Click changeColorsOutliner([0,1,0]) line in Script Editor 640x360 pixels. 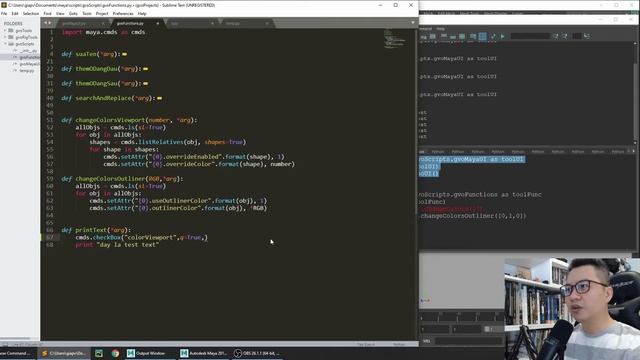pos(473,216)
